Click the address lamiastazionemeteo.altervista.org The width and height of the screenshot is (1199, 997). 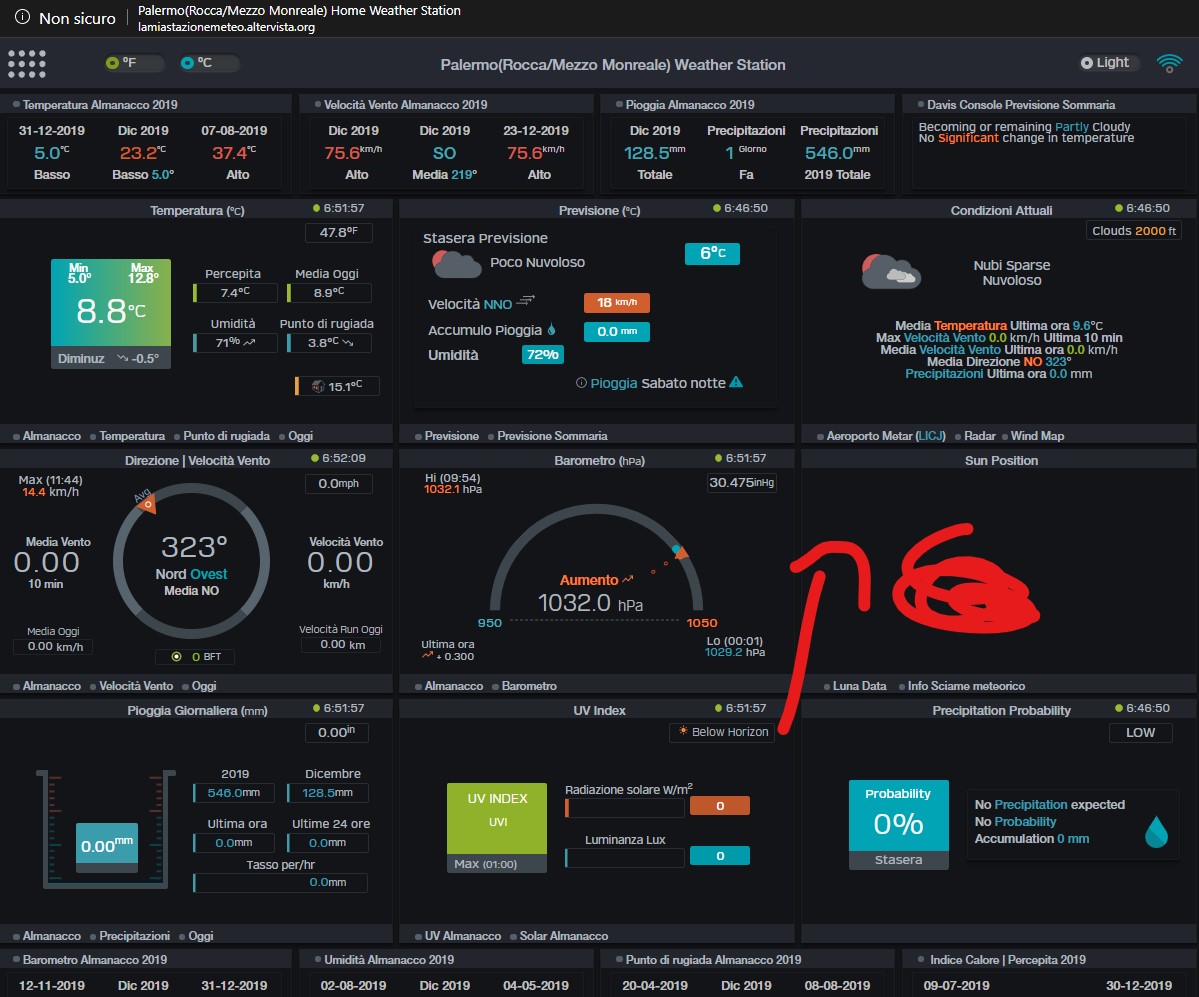226,27
